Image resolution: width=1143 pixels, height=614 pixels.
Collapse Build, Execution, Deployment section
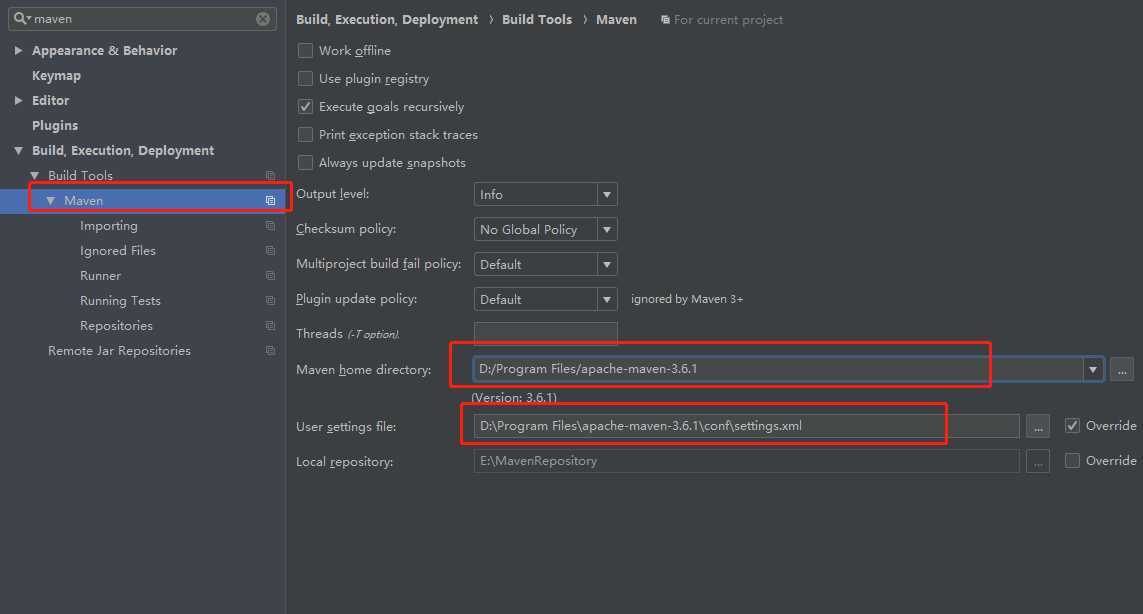pos(18,151)
